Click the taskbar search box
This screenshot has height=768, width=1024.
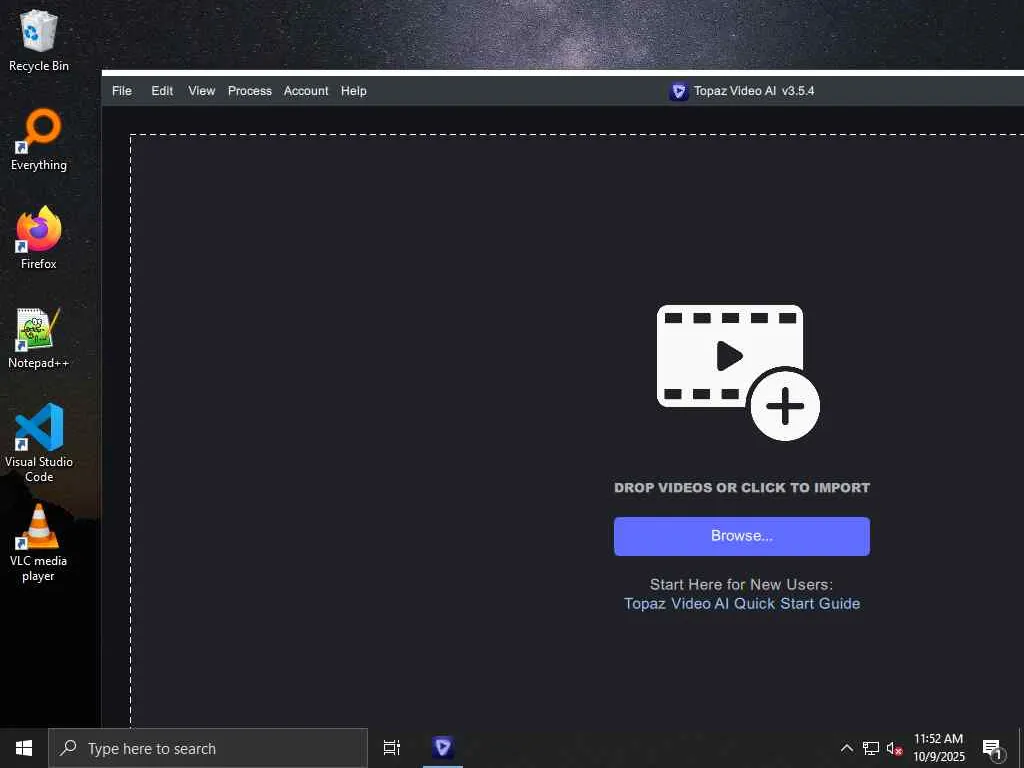[x=208, y=748]
